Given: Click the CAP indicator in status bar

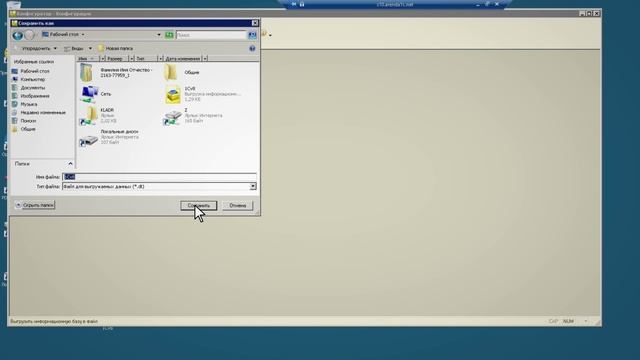Looking at the screenshot, I should 553,321.
